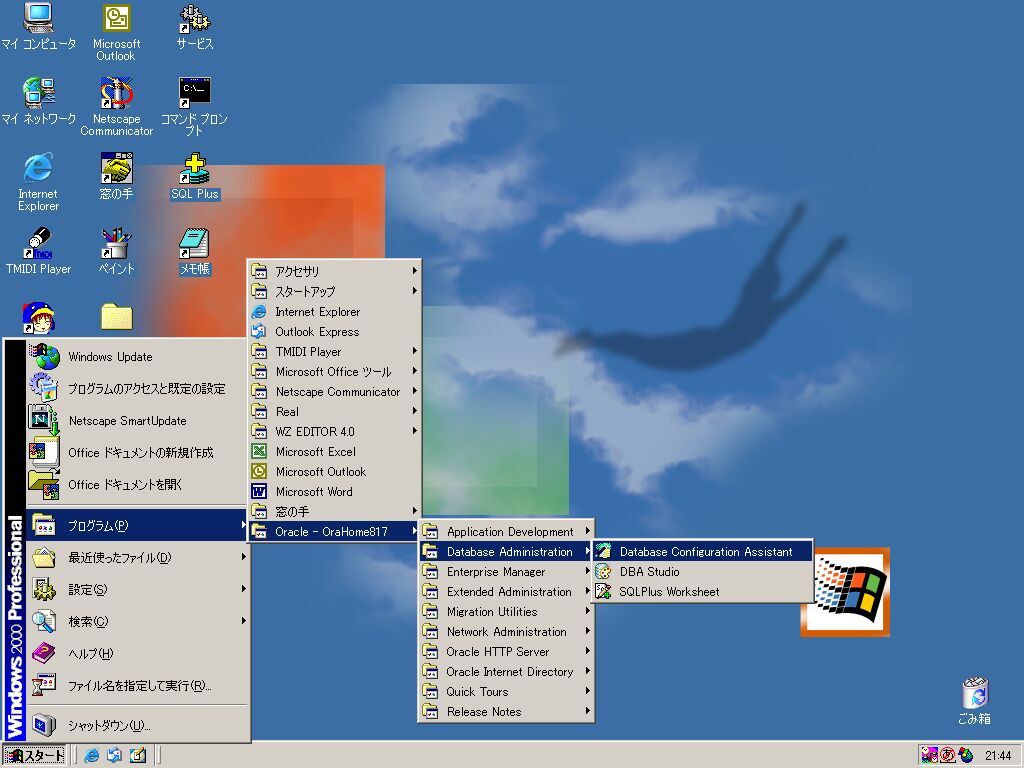Click the clock showing 21:44

(998, 756)
